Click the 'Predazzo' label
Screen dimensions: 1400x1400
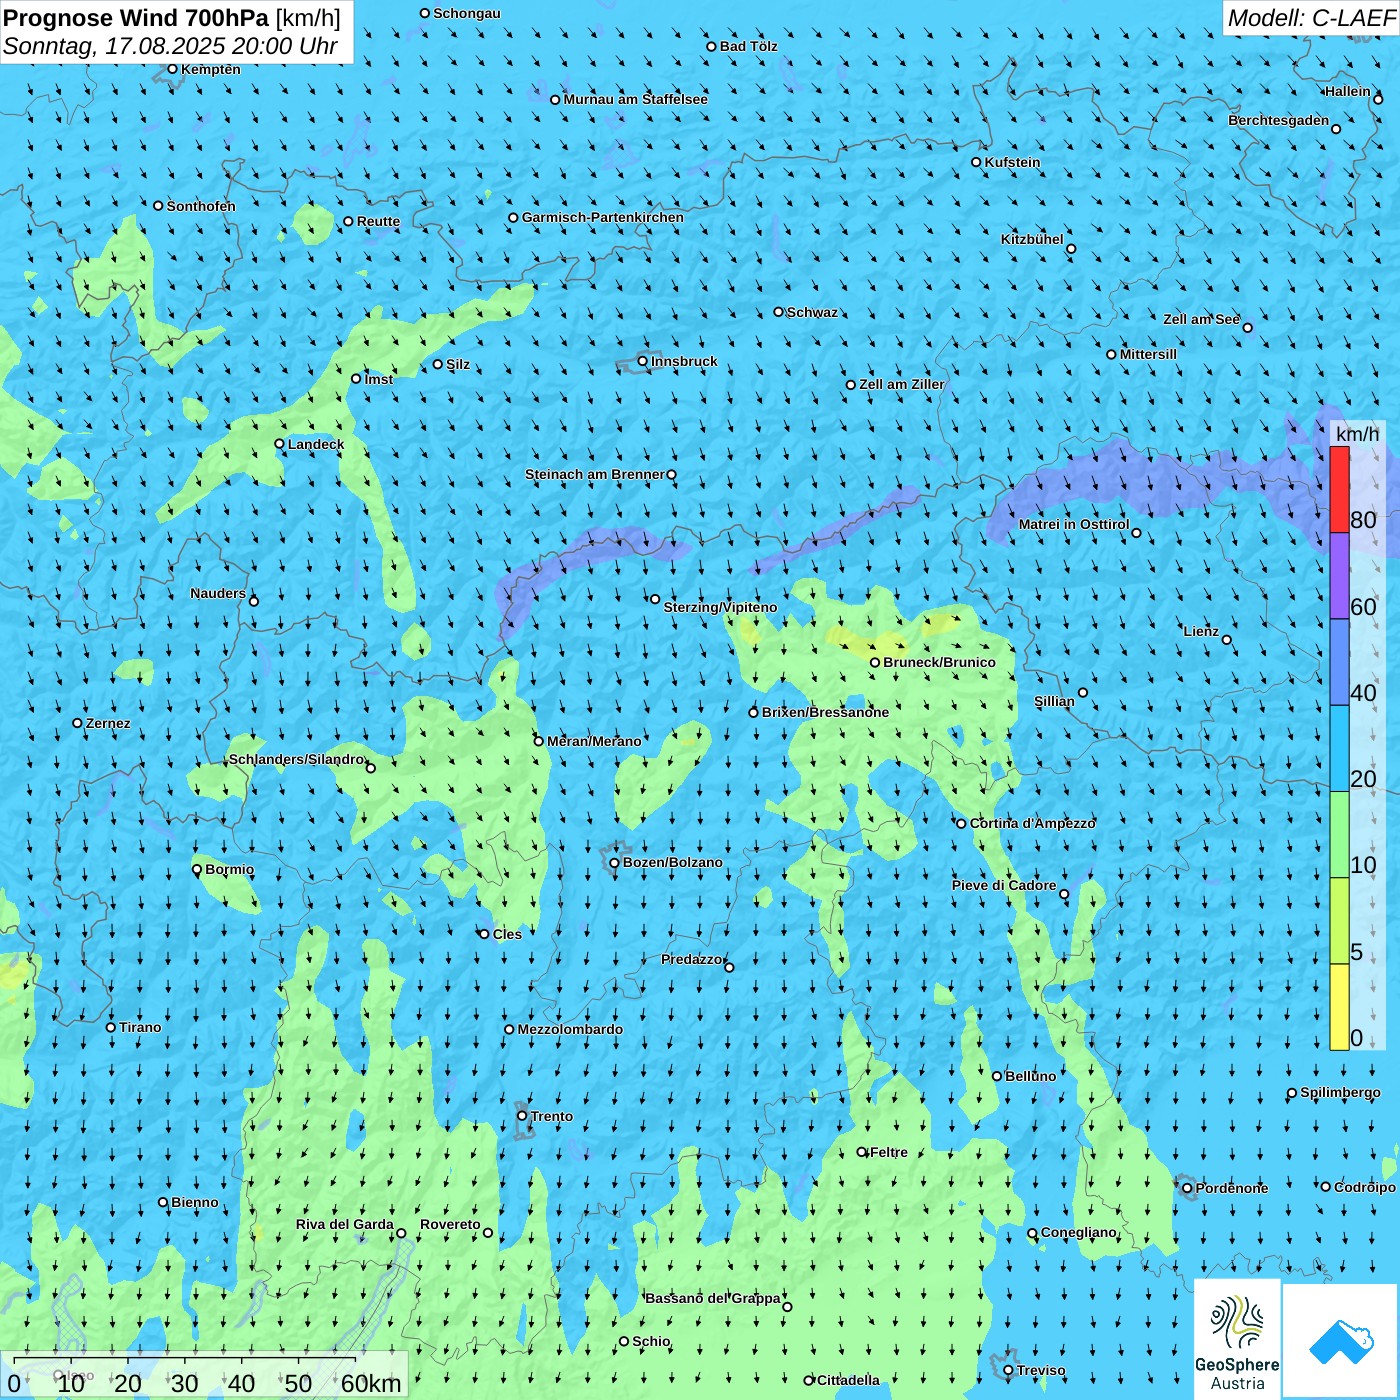[x=692, y=959]
